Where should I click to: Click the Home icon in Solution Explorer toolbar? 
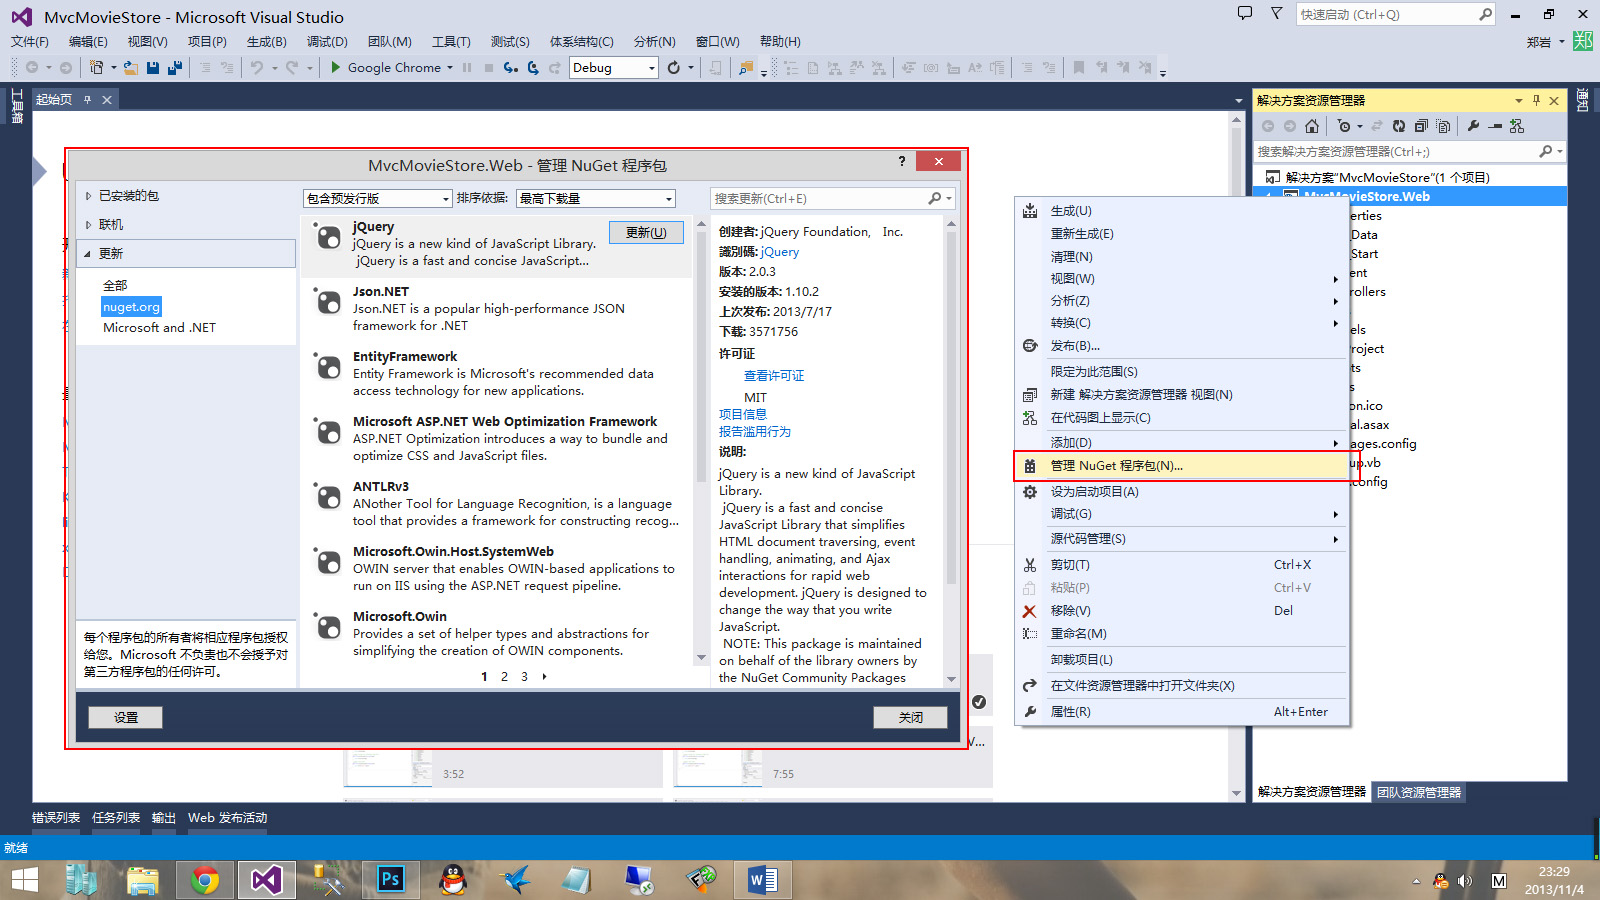[1312, 126]
